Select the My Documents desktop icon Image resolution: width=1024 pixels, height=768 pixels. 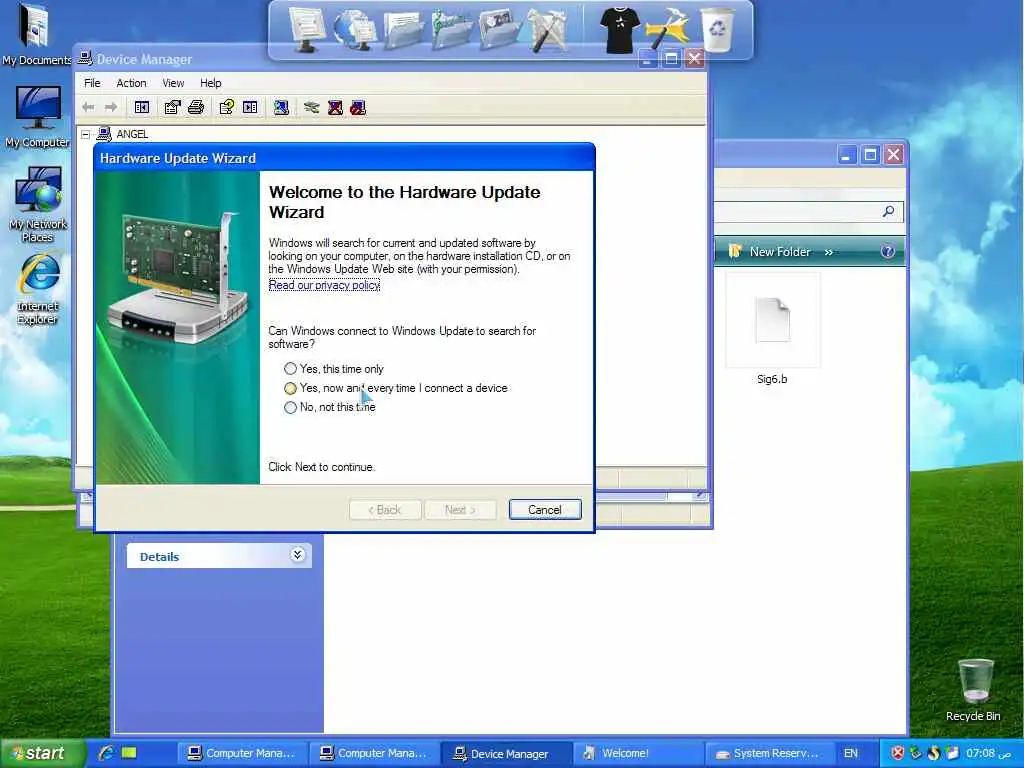[x=36, y=35]
